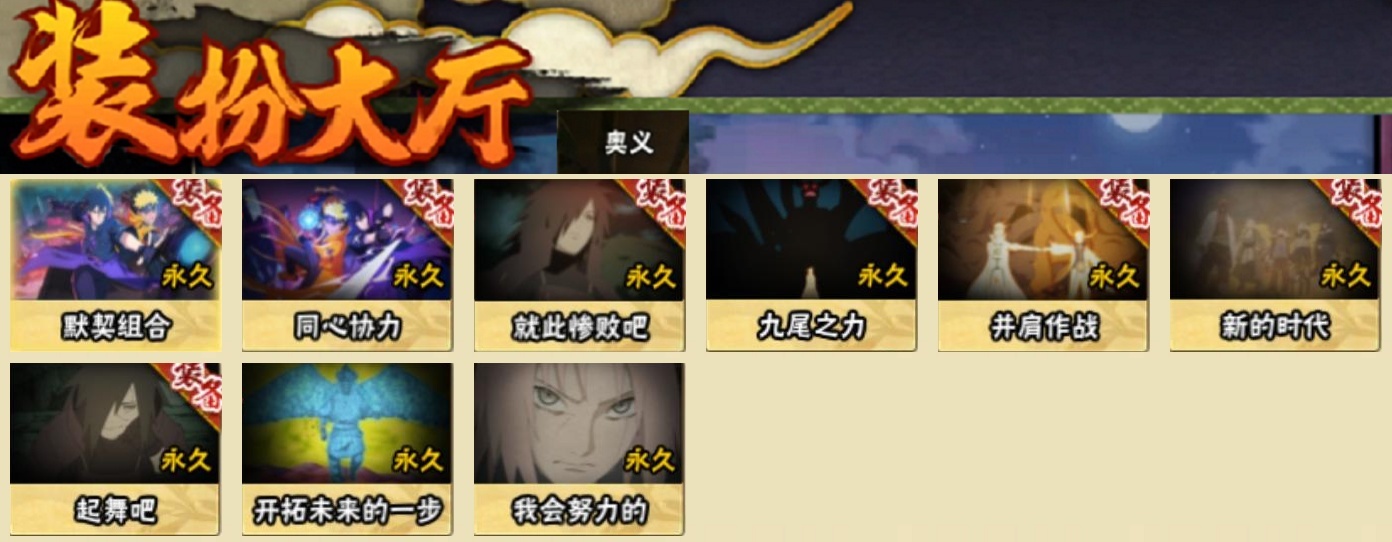Choose the 就此惨败吧 artwork
The width and height of the screenshot is (1392, 542).
pos(579,240)
